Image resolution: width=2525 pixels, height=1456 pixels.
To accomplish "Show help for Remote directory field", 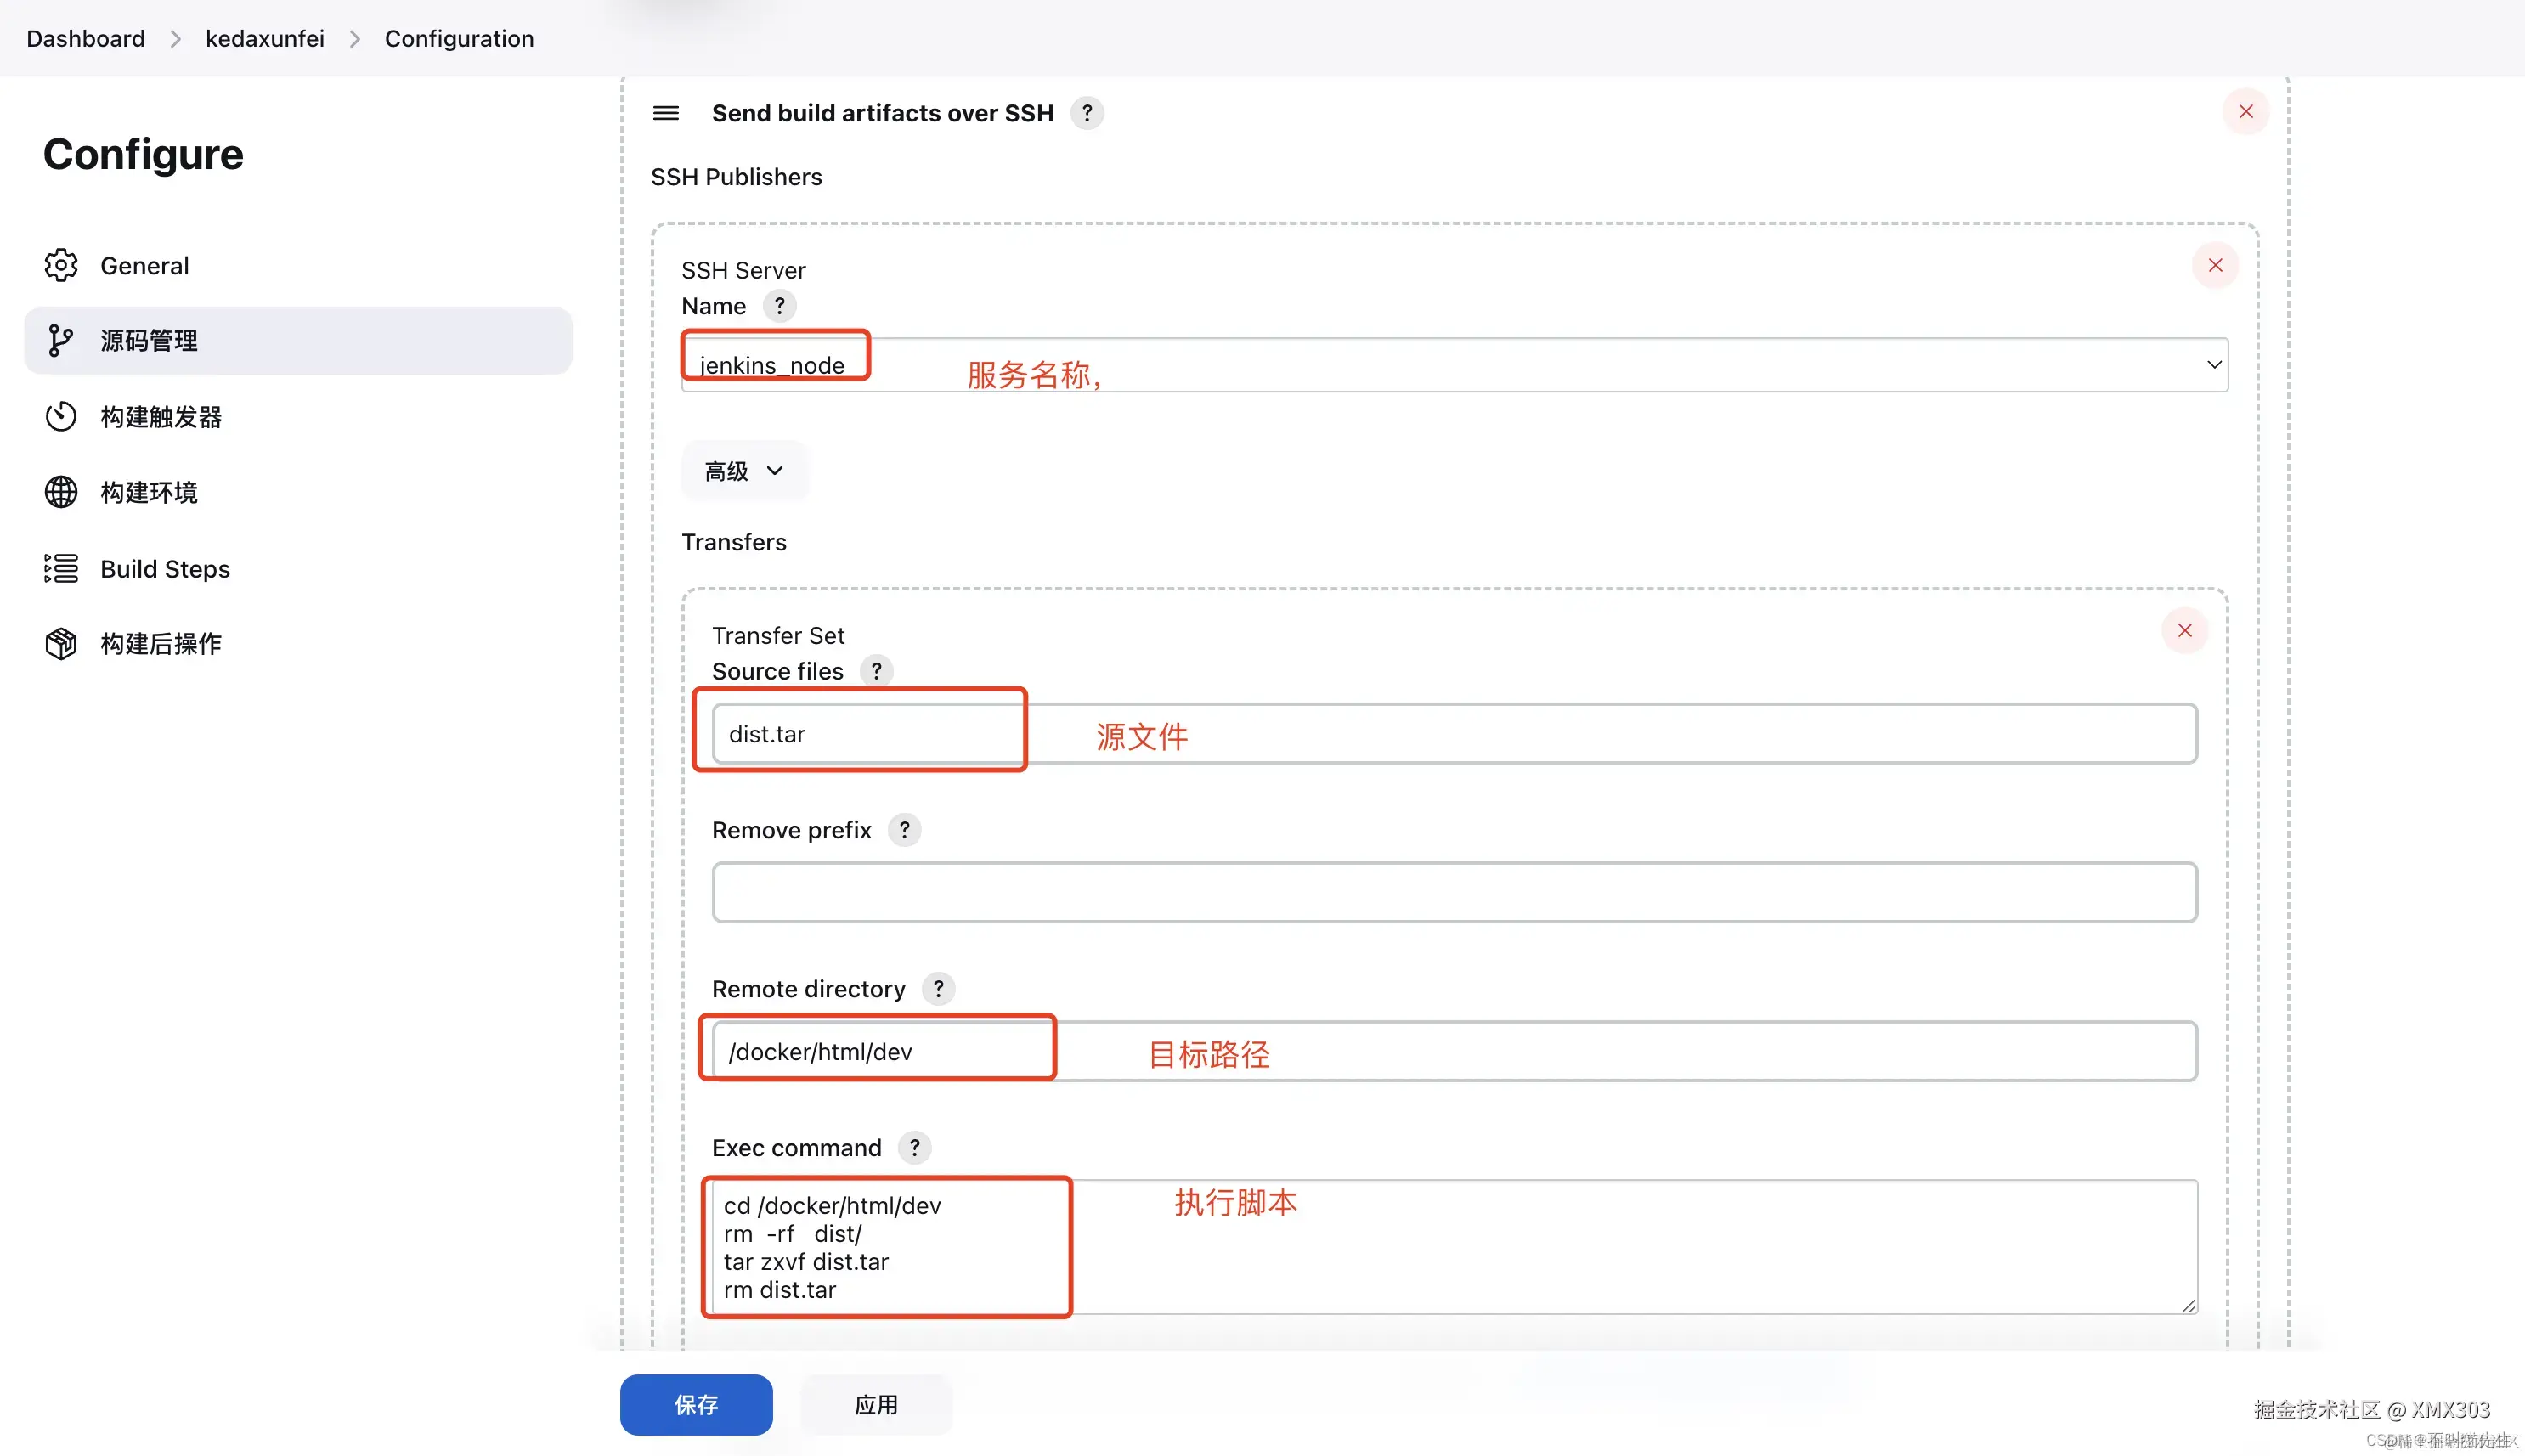I will (x=938, y=988).
